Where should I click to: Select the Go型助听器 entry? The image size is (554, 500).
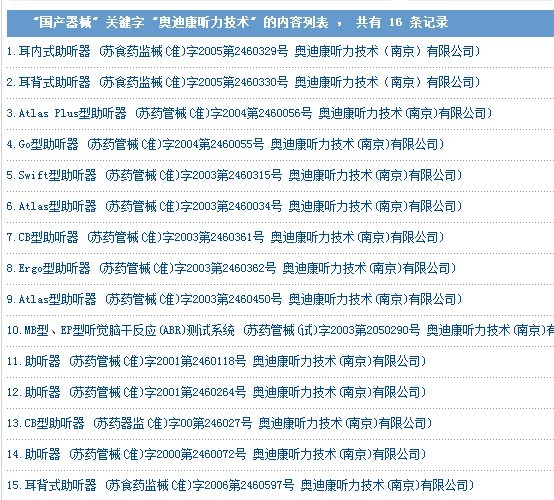coord(225,145)
